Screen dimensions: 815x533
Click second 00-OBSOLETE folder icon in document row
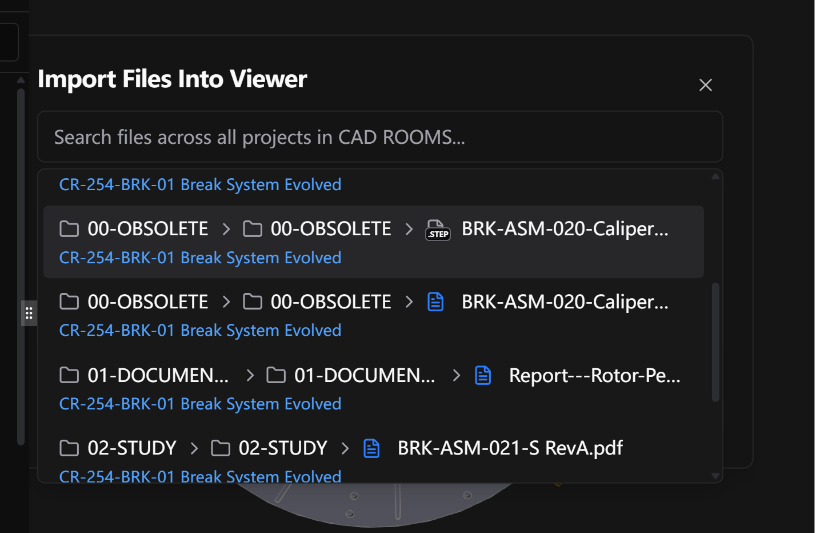point(252,302)
